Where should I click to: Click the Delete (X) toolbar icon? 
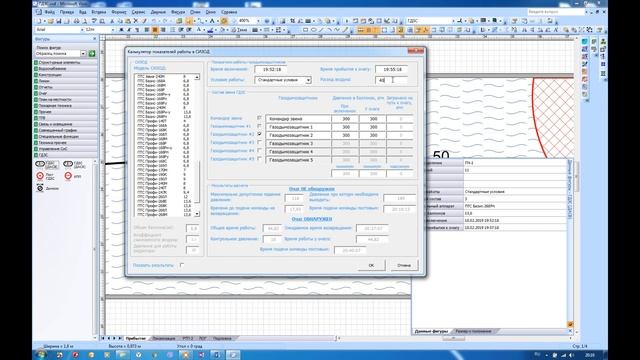136,21
